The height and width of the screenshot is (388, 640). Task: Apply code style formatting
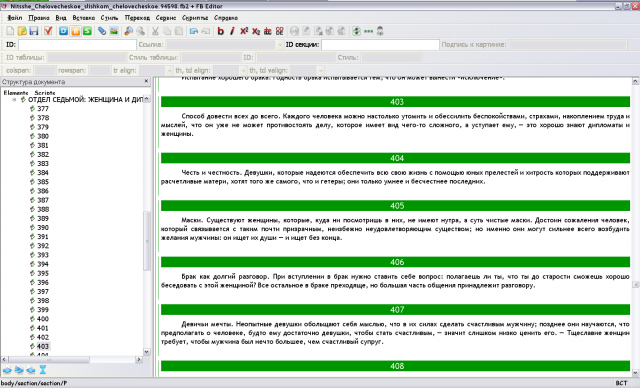point(280,31)
